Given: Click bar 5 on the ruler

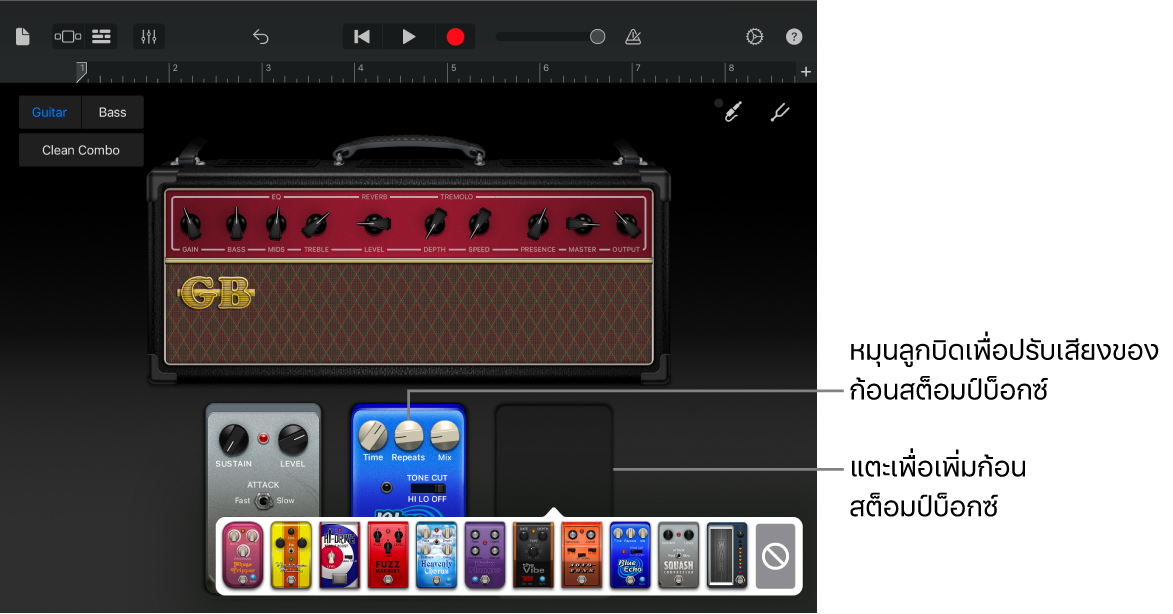Looking at the screenshot, I should (x=453, y=68).
